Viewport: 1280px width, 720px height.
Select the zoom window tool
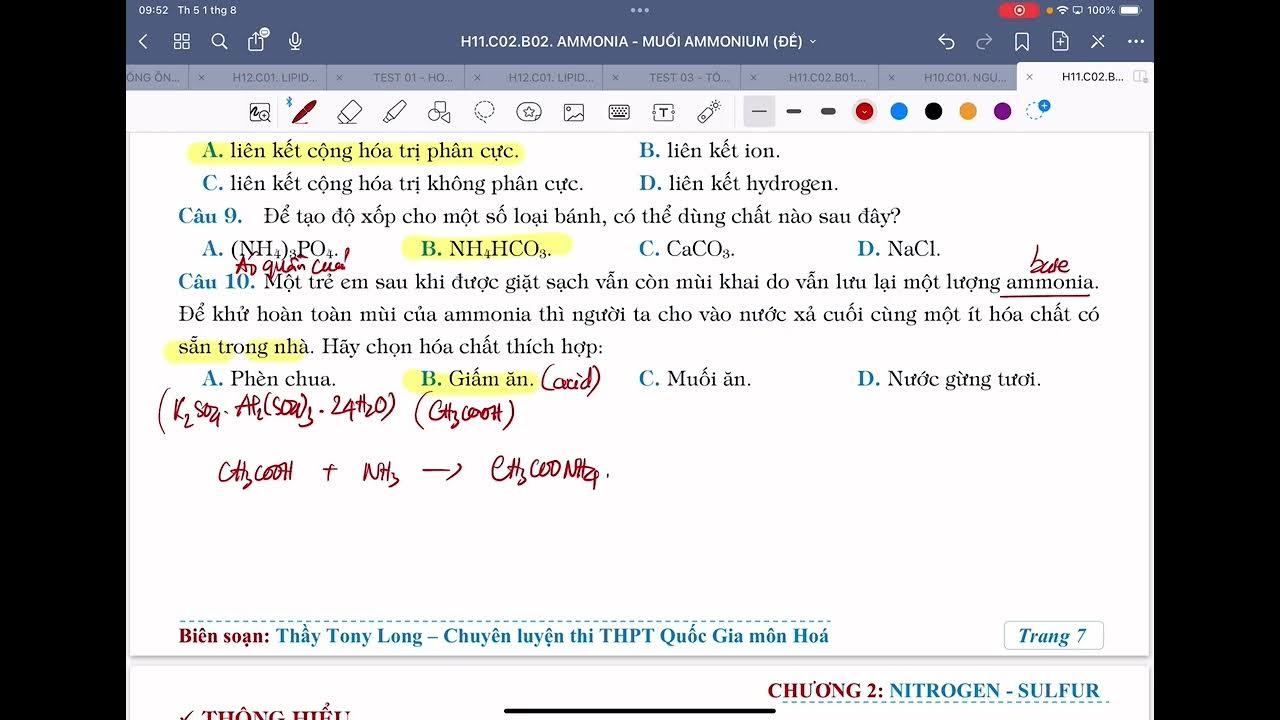pos(260,112)
